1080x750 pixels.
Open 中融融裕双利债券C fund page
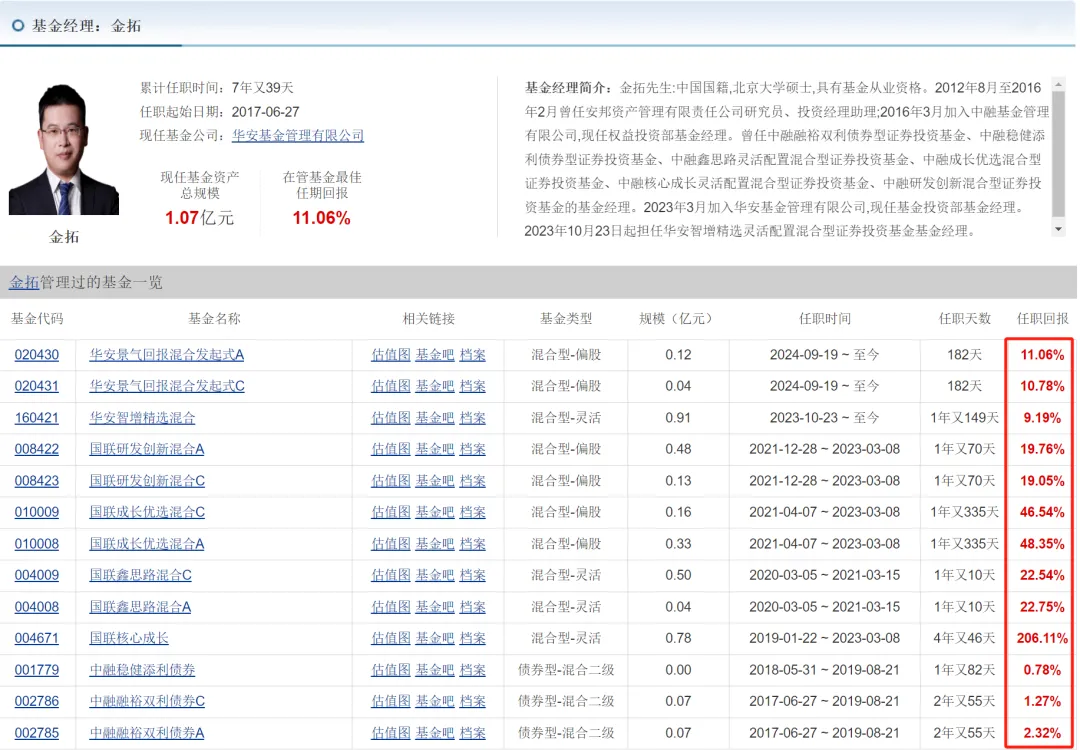[147, 701]
